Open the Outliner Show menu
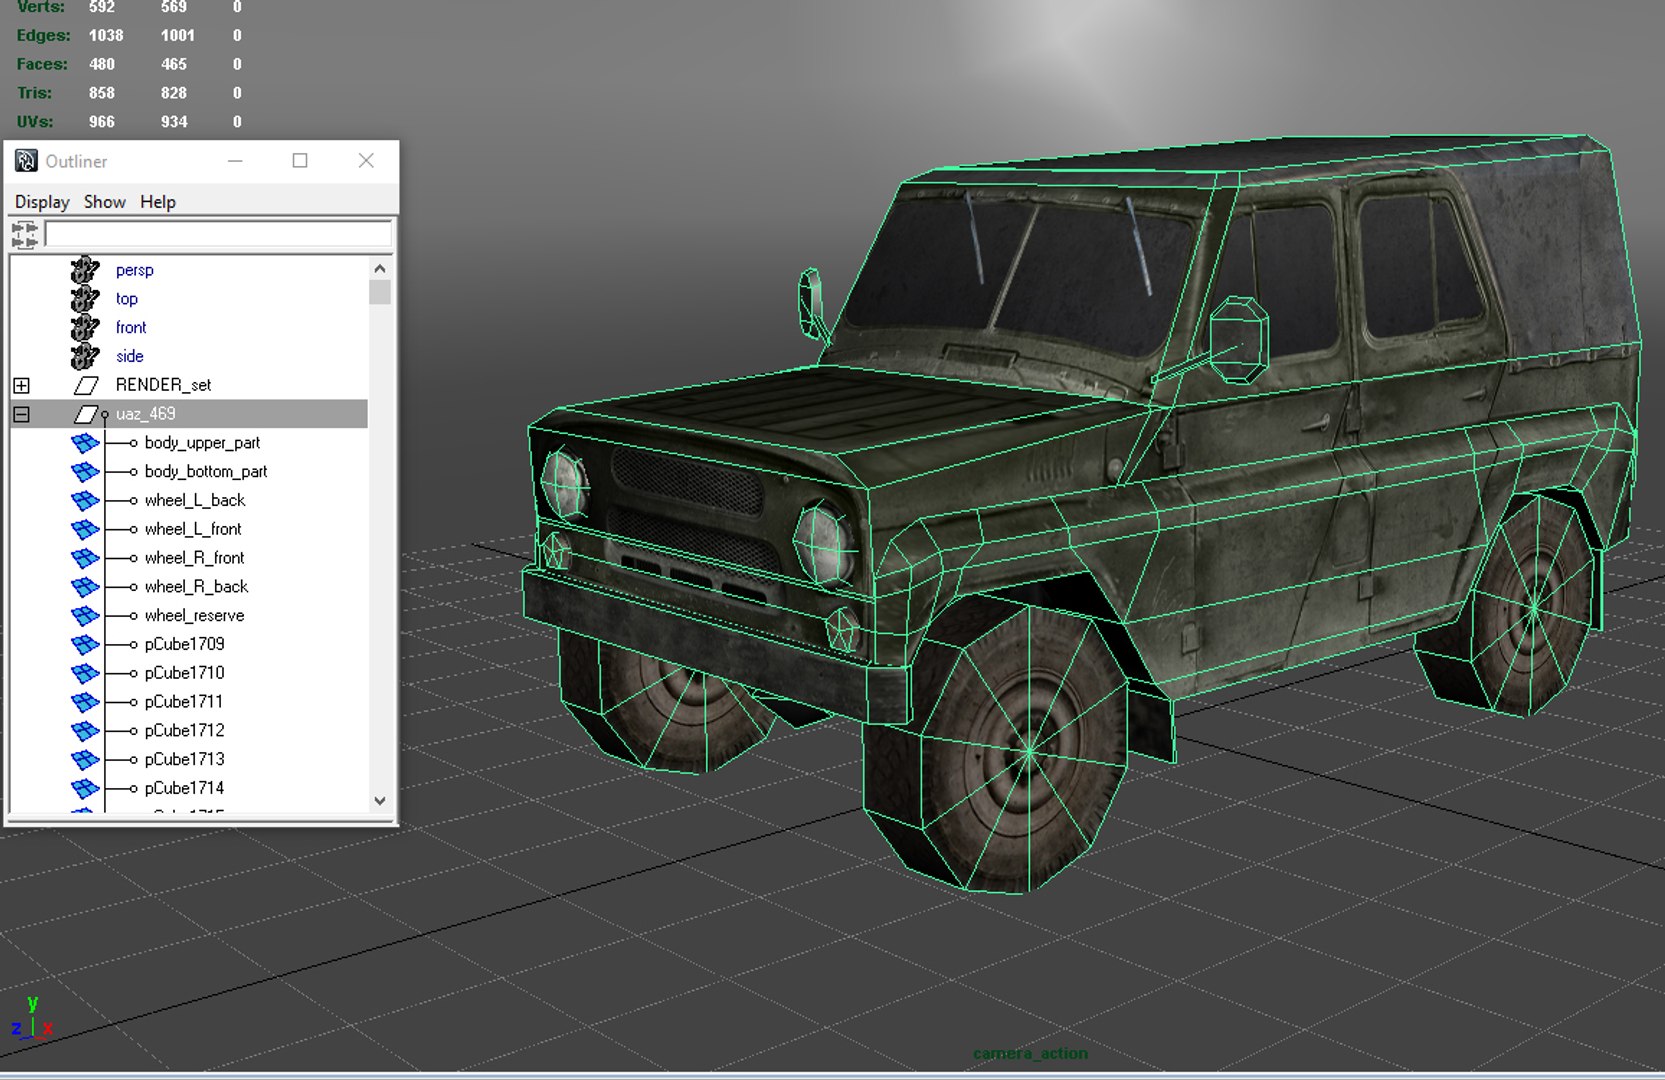This screenshot has height=1080, width=1665. tap(105, 202)
